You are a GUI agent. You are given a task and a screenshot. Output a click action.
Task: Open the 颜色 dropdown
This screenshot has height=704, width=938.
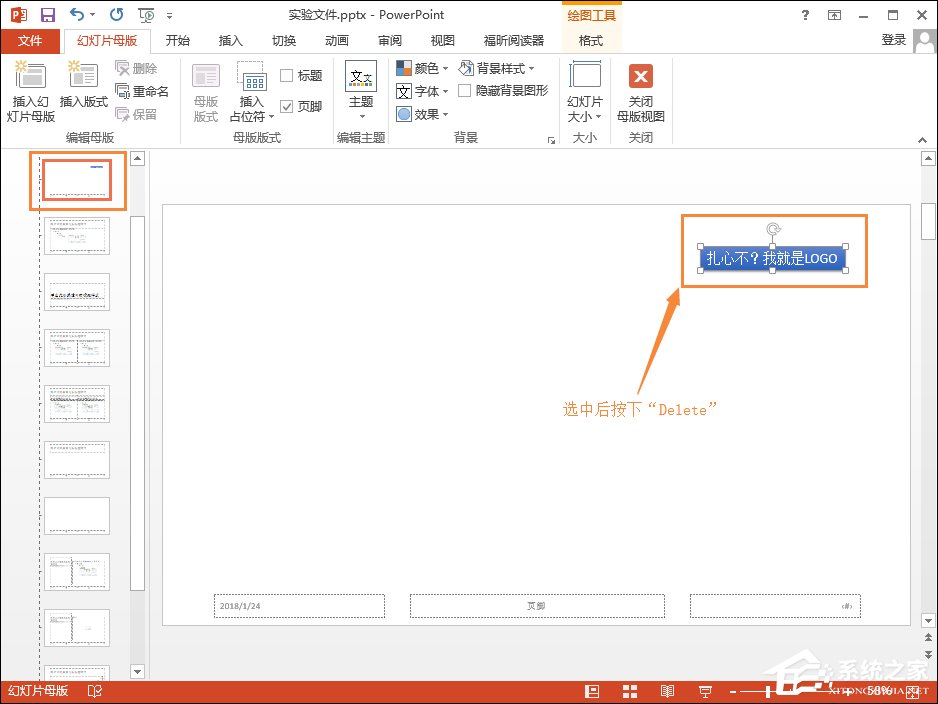(x=421, y=68)
